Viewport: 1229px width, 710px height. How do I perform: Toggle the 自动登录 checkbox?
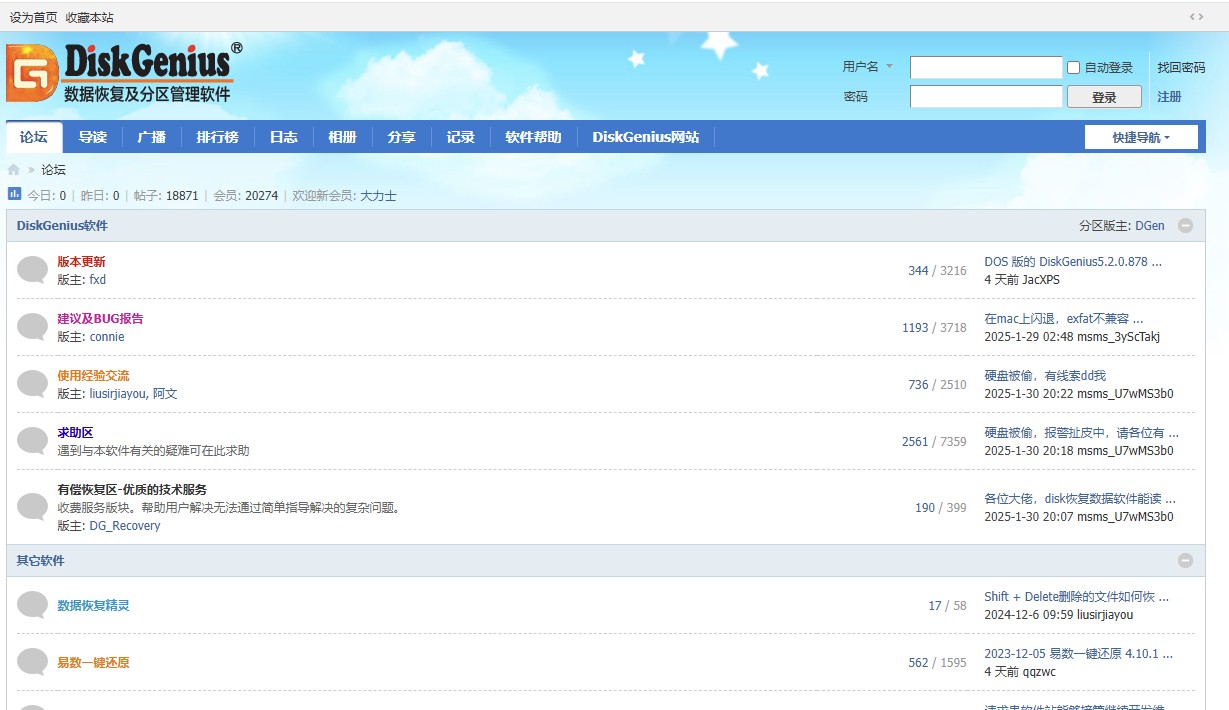(x=1074, y=68)
